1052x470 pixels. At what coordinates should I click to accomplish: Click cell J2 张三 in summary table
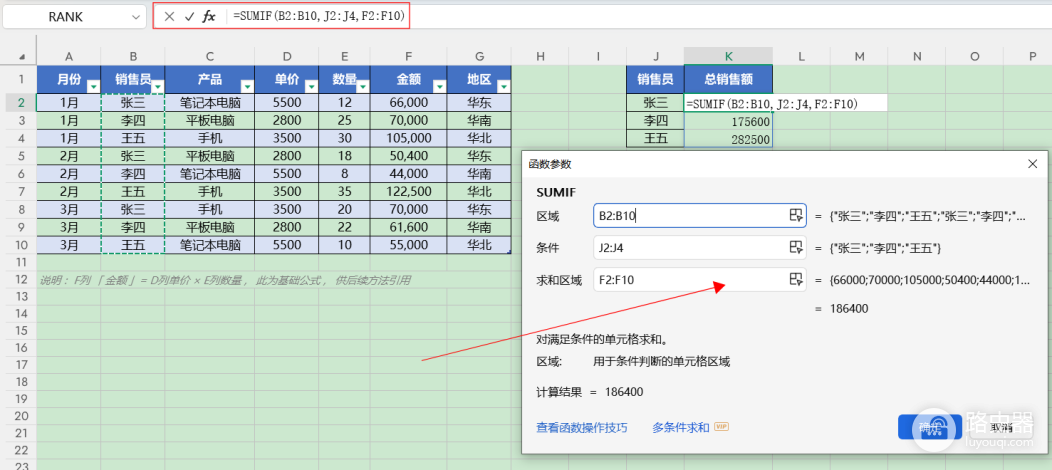655,103
